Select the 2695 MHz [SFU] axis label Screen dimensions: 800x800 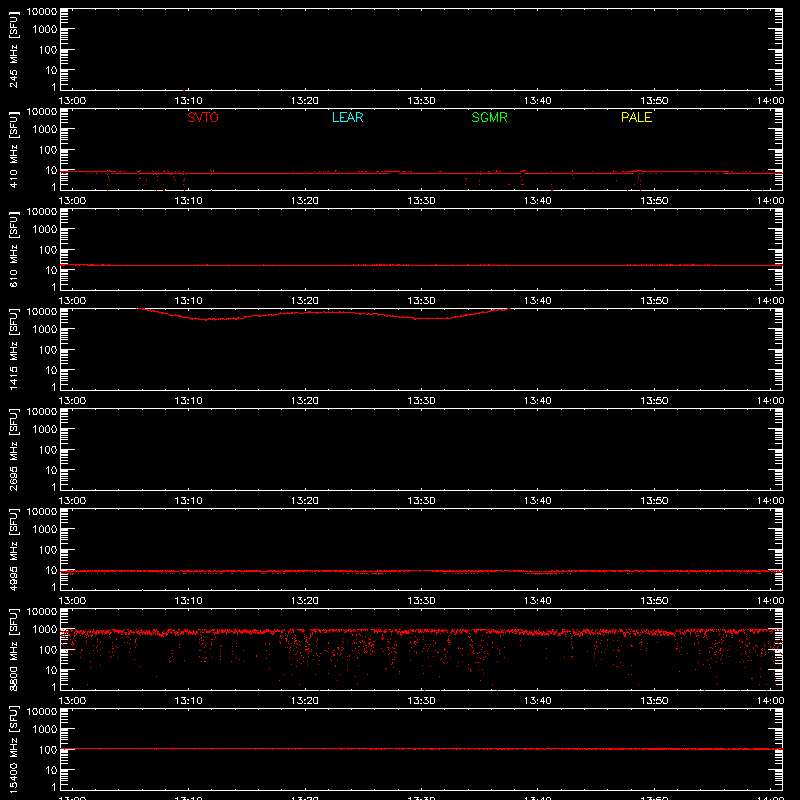[14, 449]
